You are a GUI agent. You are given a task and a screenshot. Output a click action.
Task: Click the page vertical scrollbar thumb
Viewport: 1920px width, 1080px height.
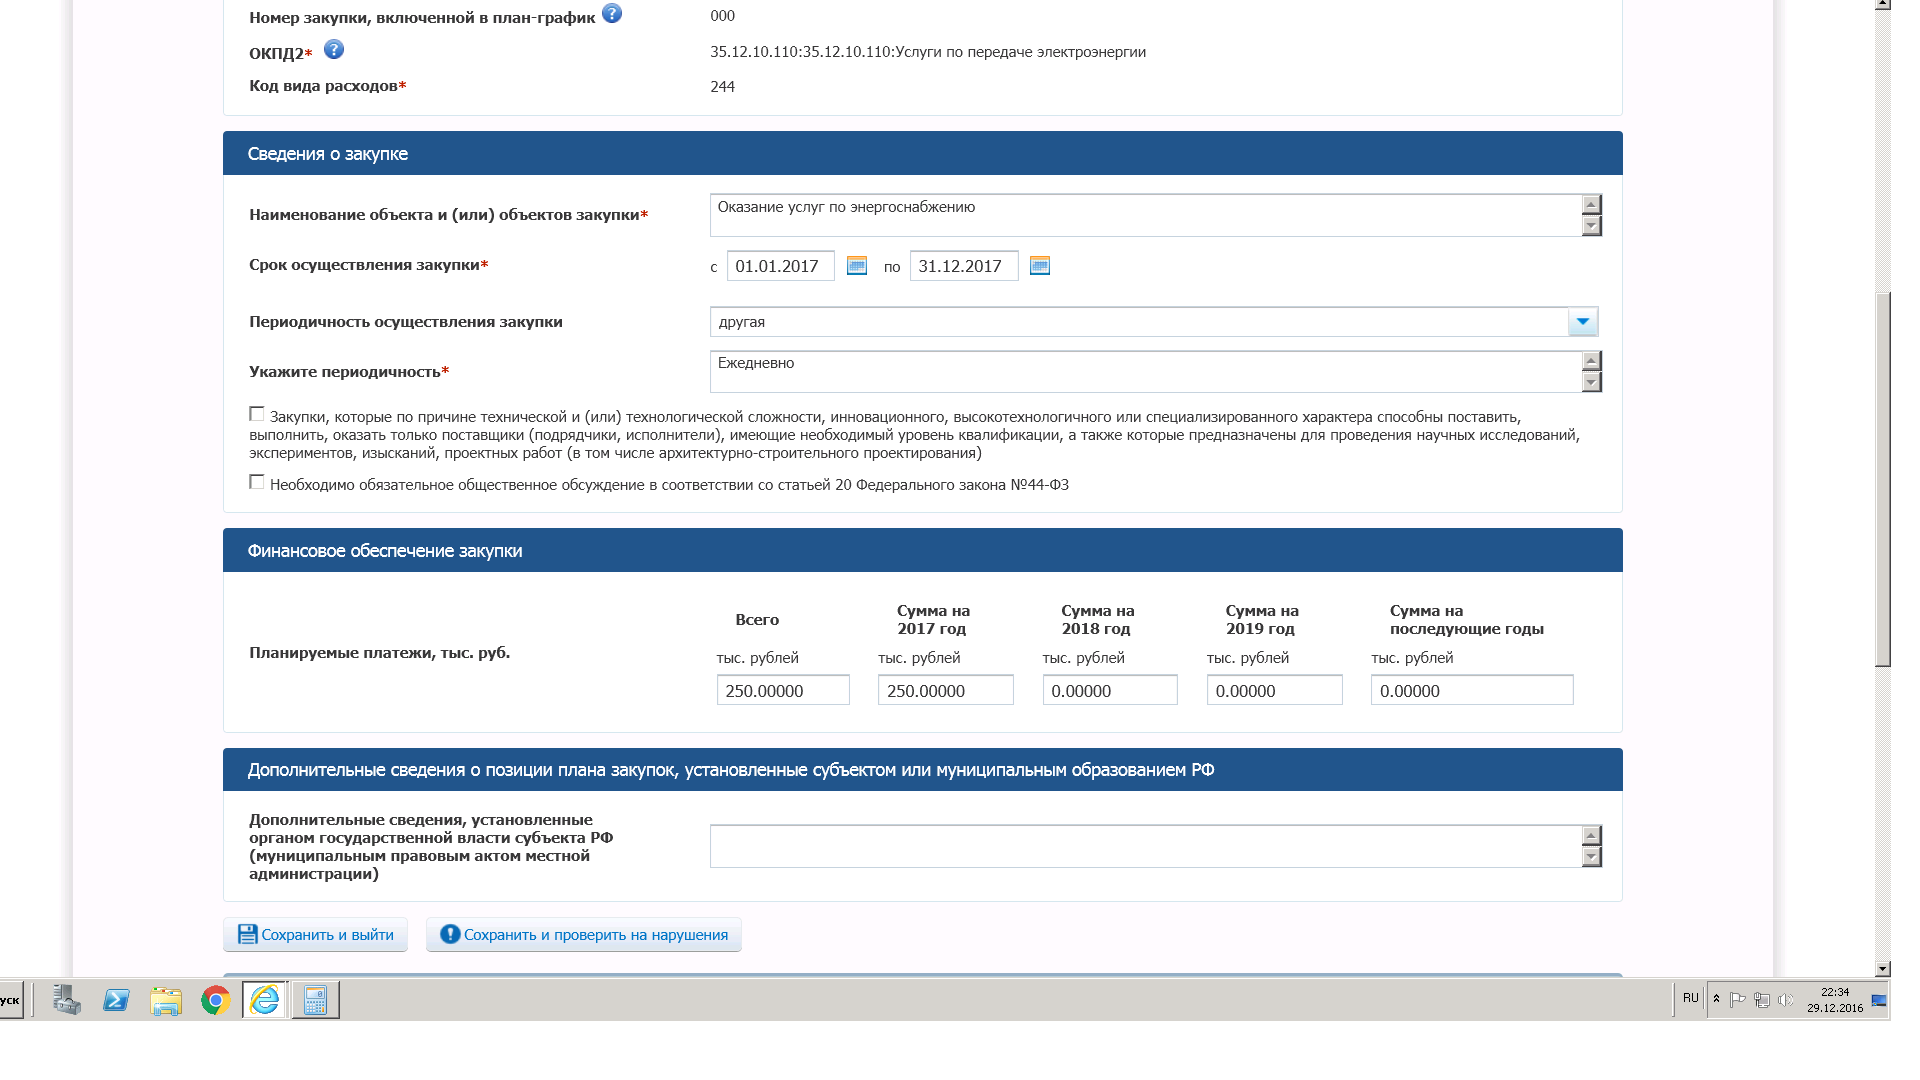click(x=1883, y=480)
